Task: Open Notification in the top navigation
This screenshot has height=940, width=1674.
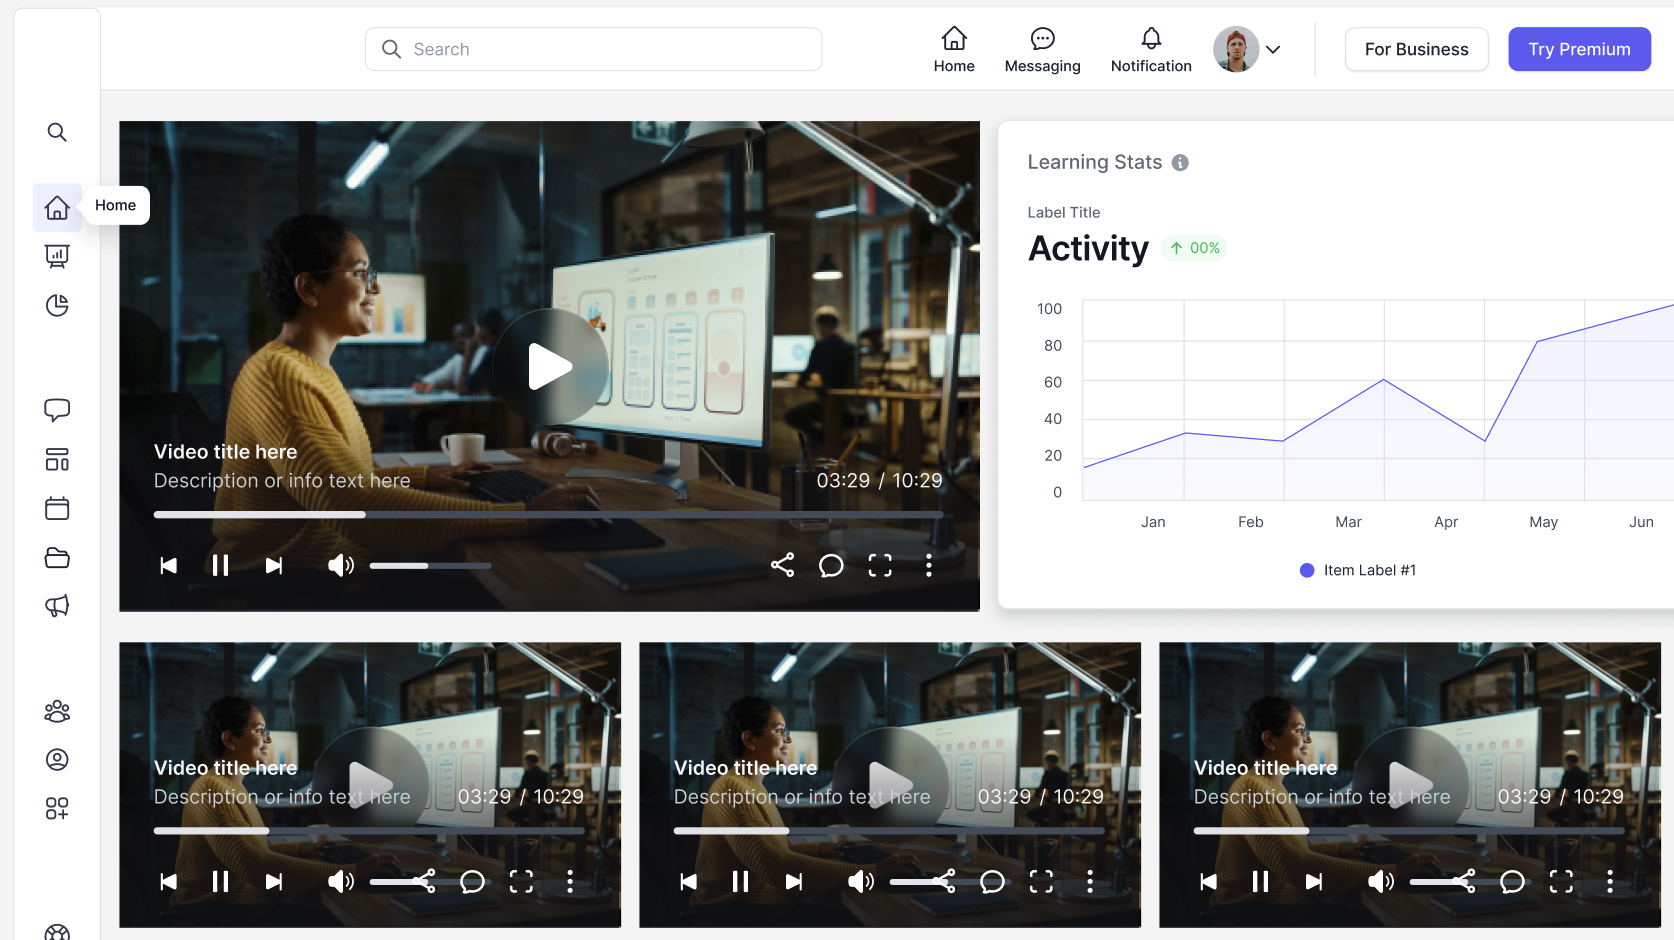Action: pos(1151,50)
